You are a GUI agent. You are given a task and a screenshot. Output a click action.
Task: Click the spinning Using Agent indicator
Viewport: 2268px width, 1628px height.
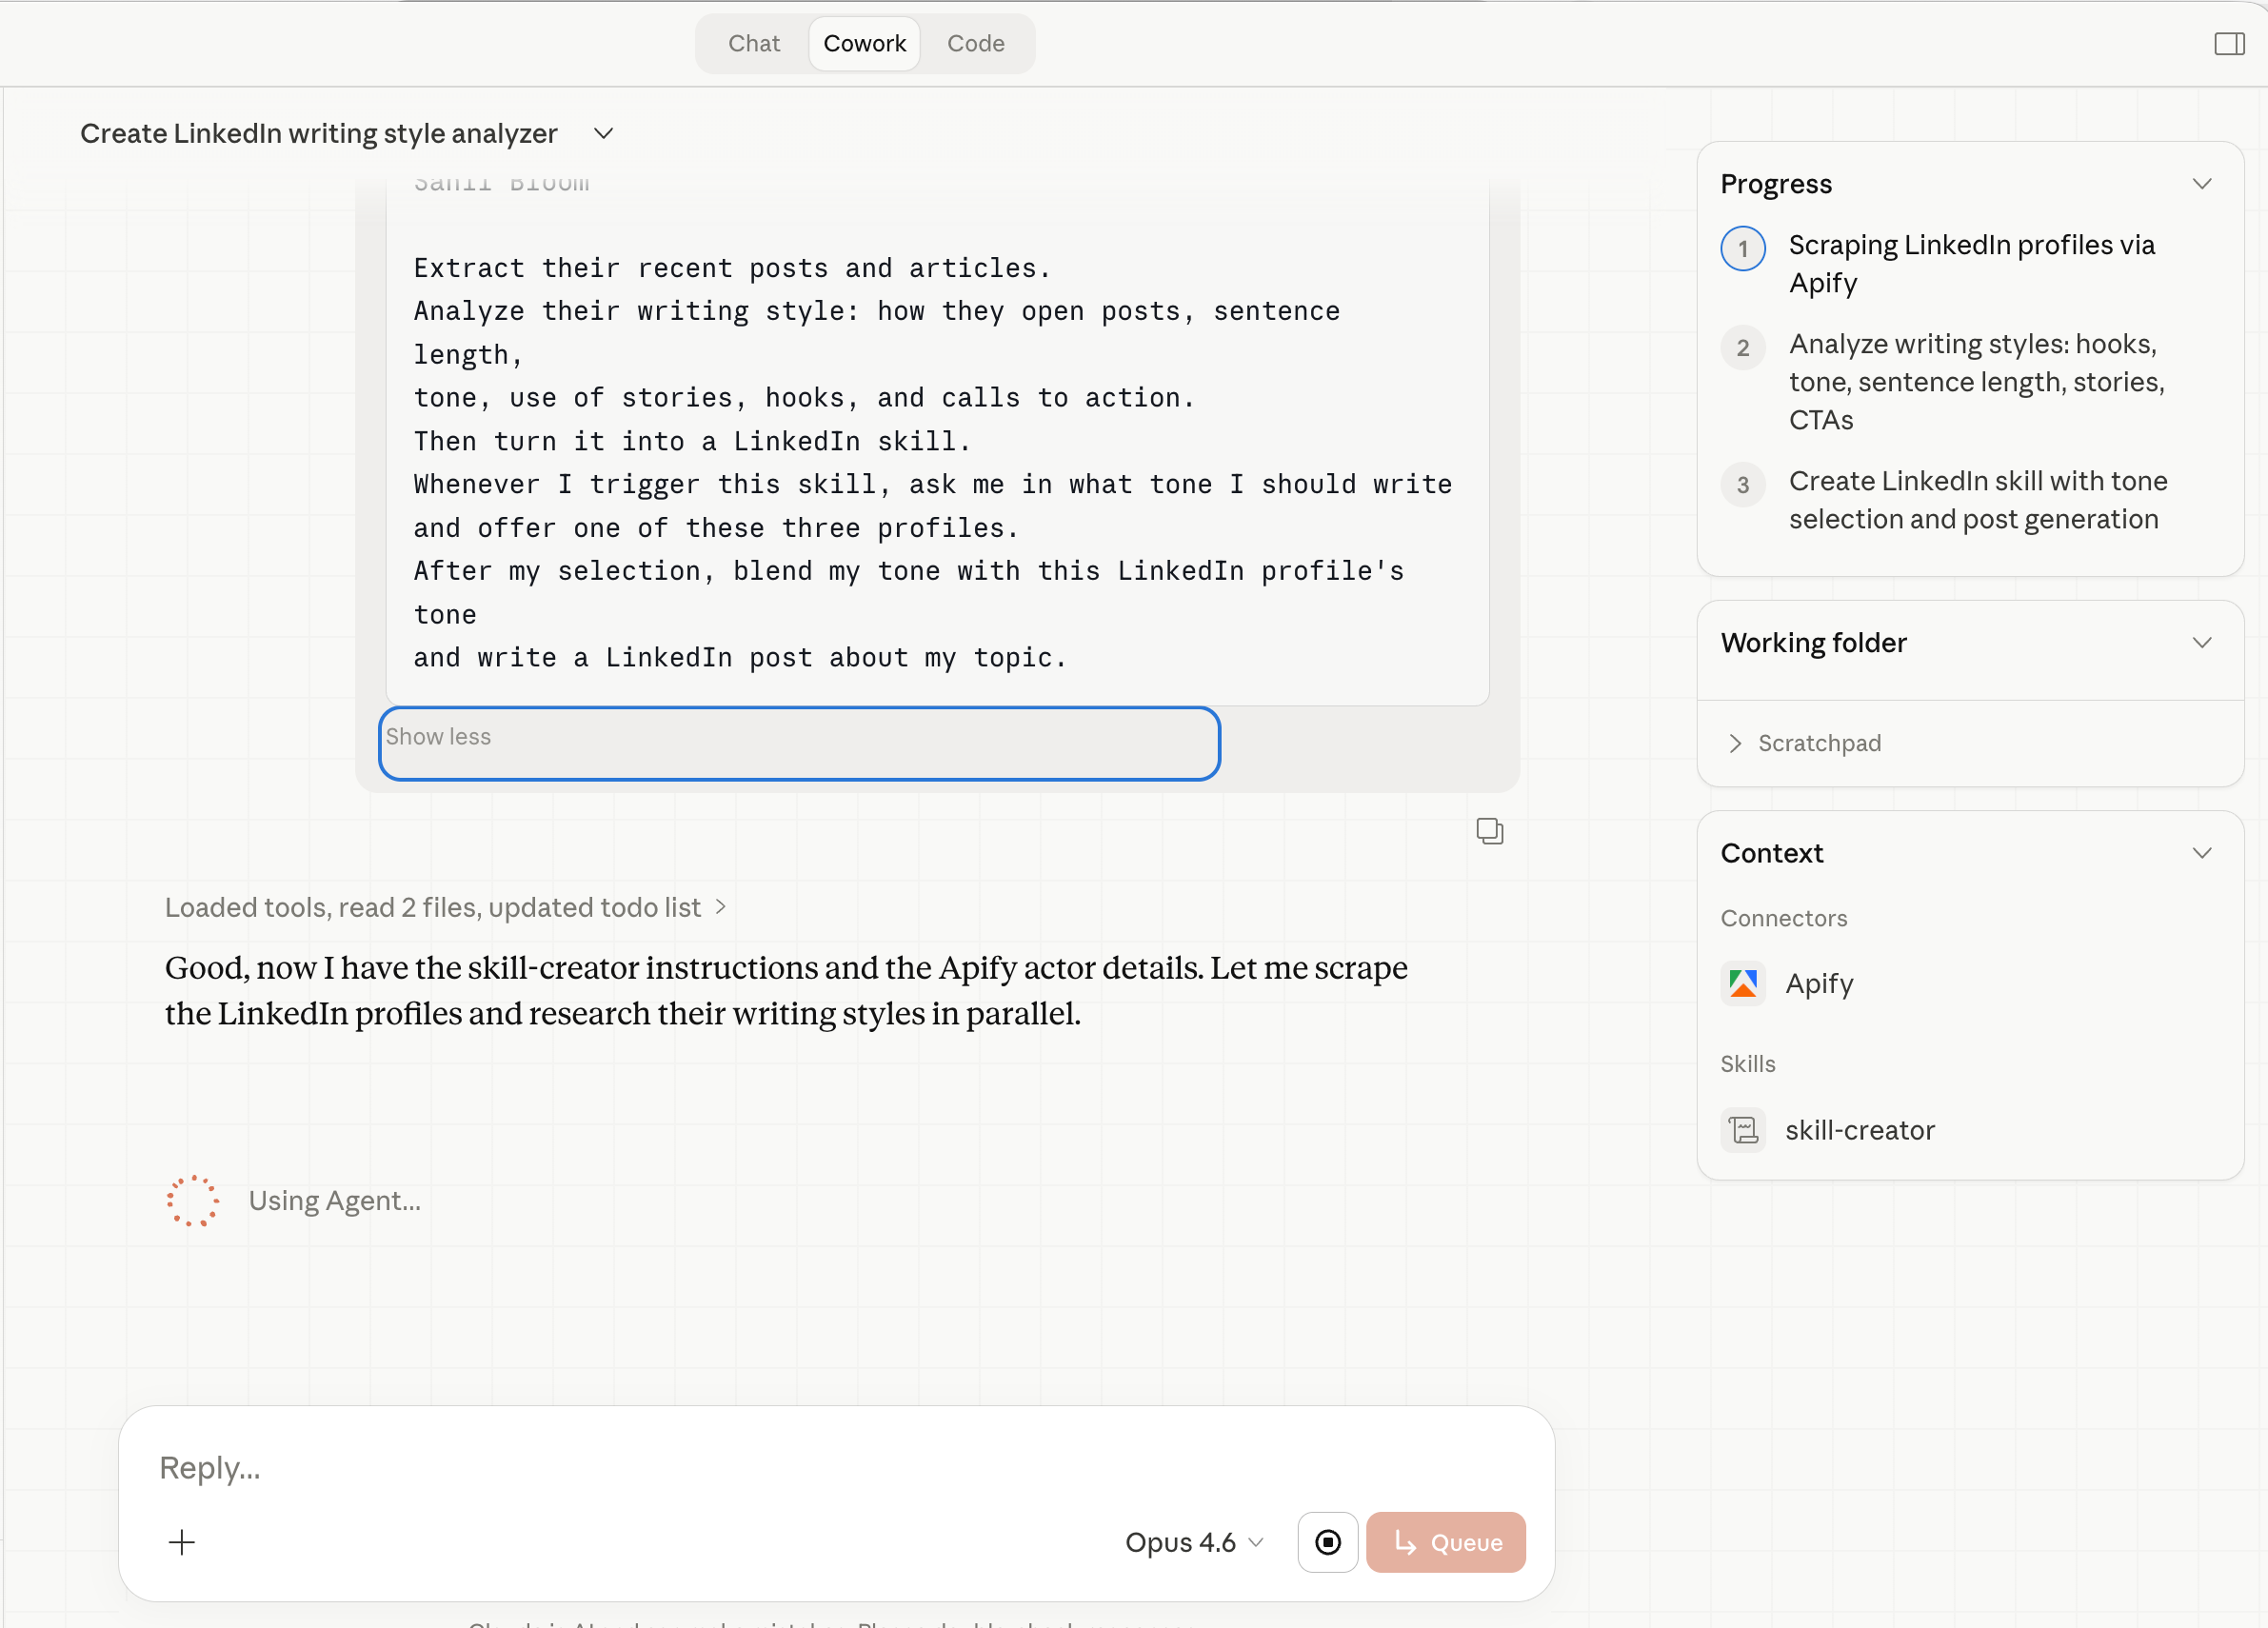(192, 1200)
